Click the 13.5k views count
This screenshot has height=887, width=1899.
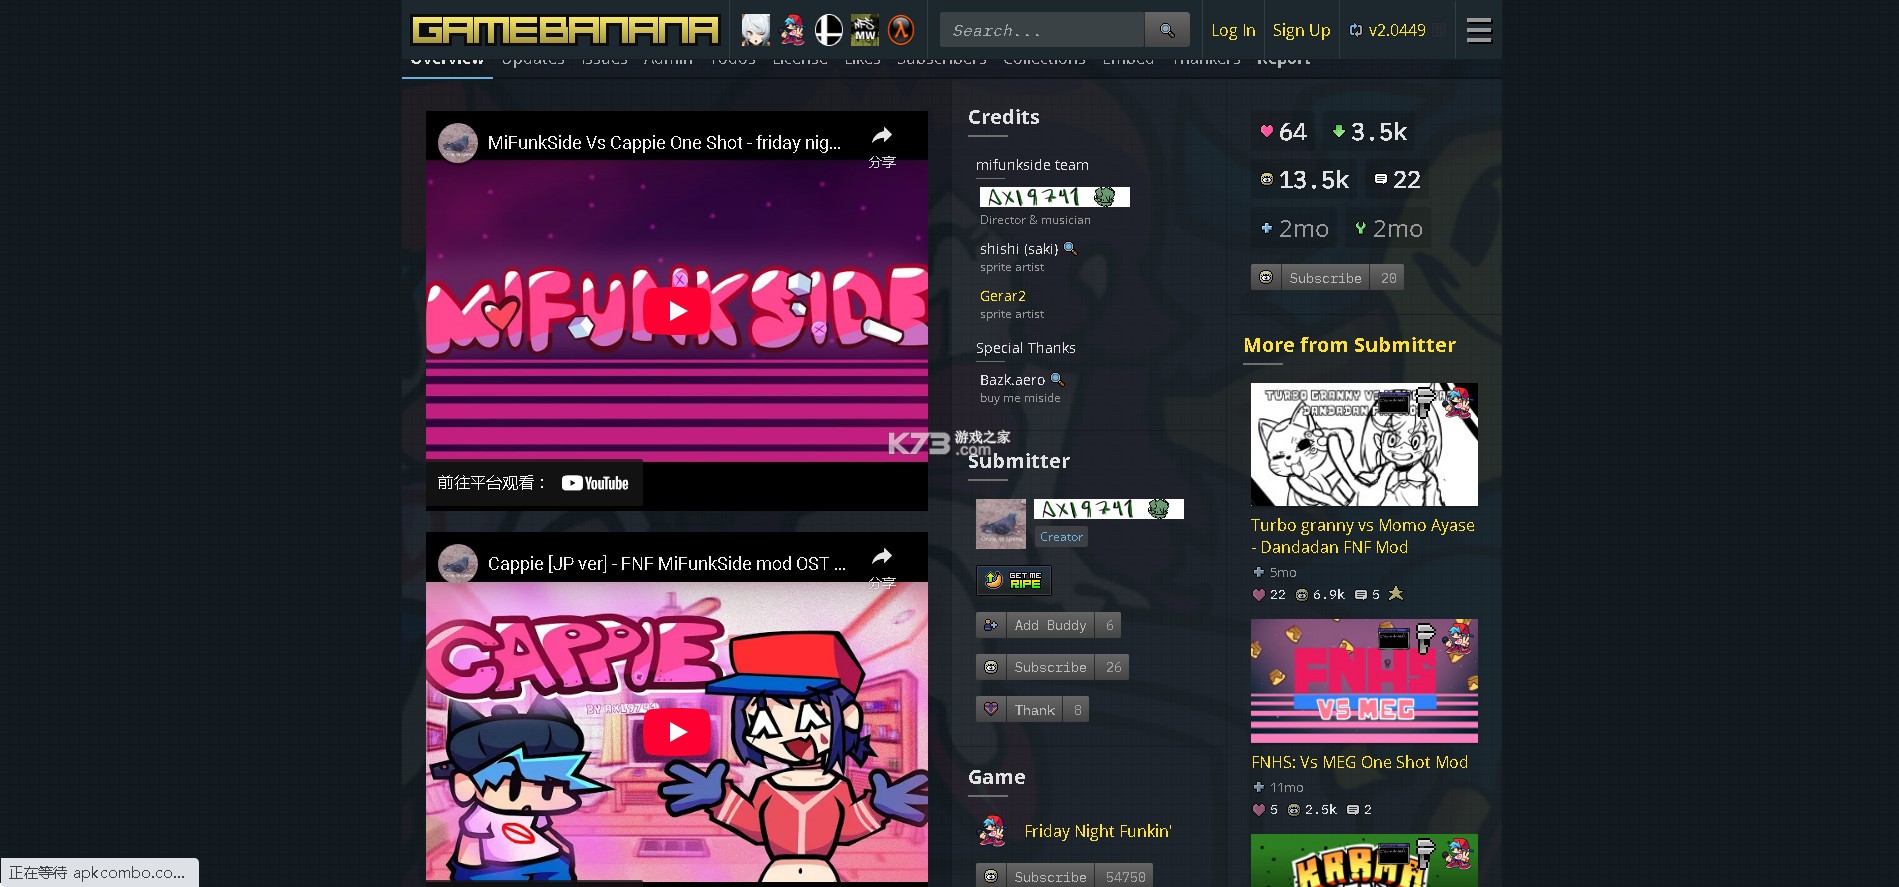point(1314,180)
